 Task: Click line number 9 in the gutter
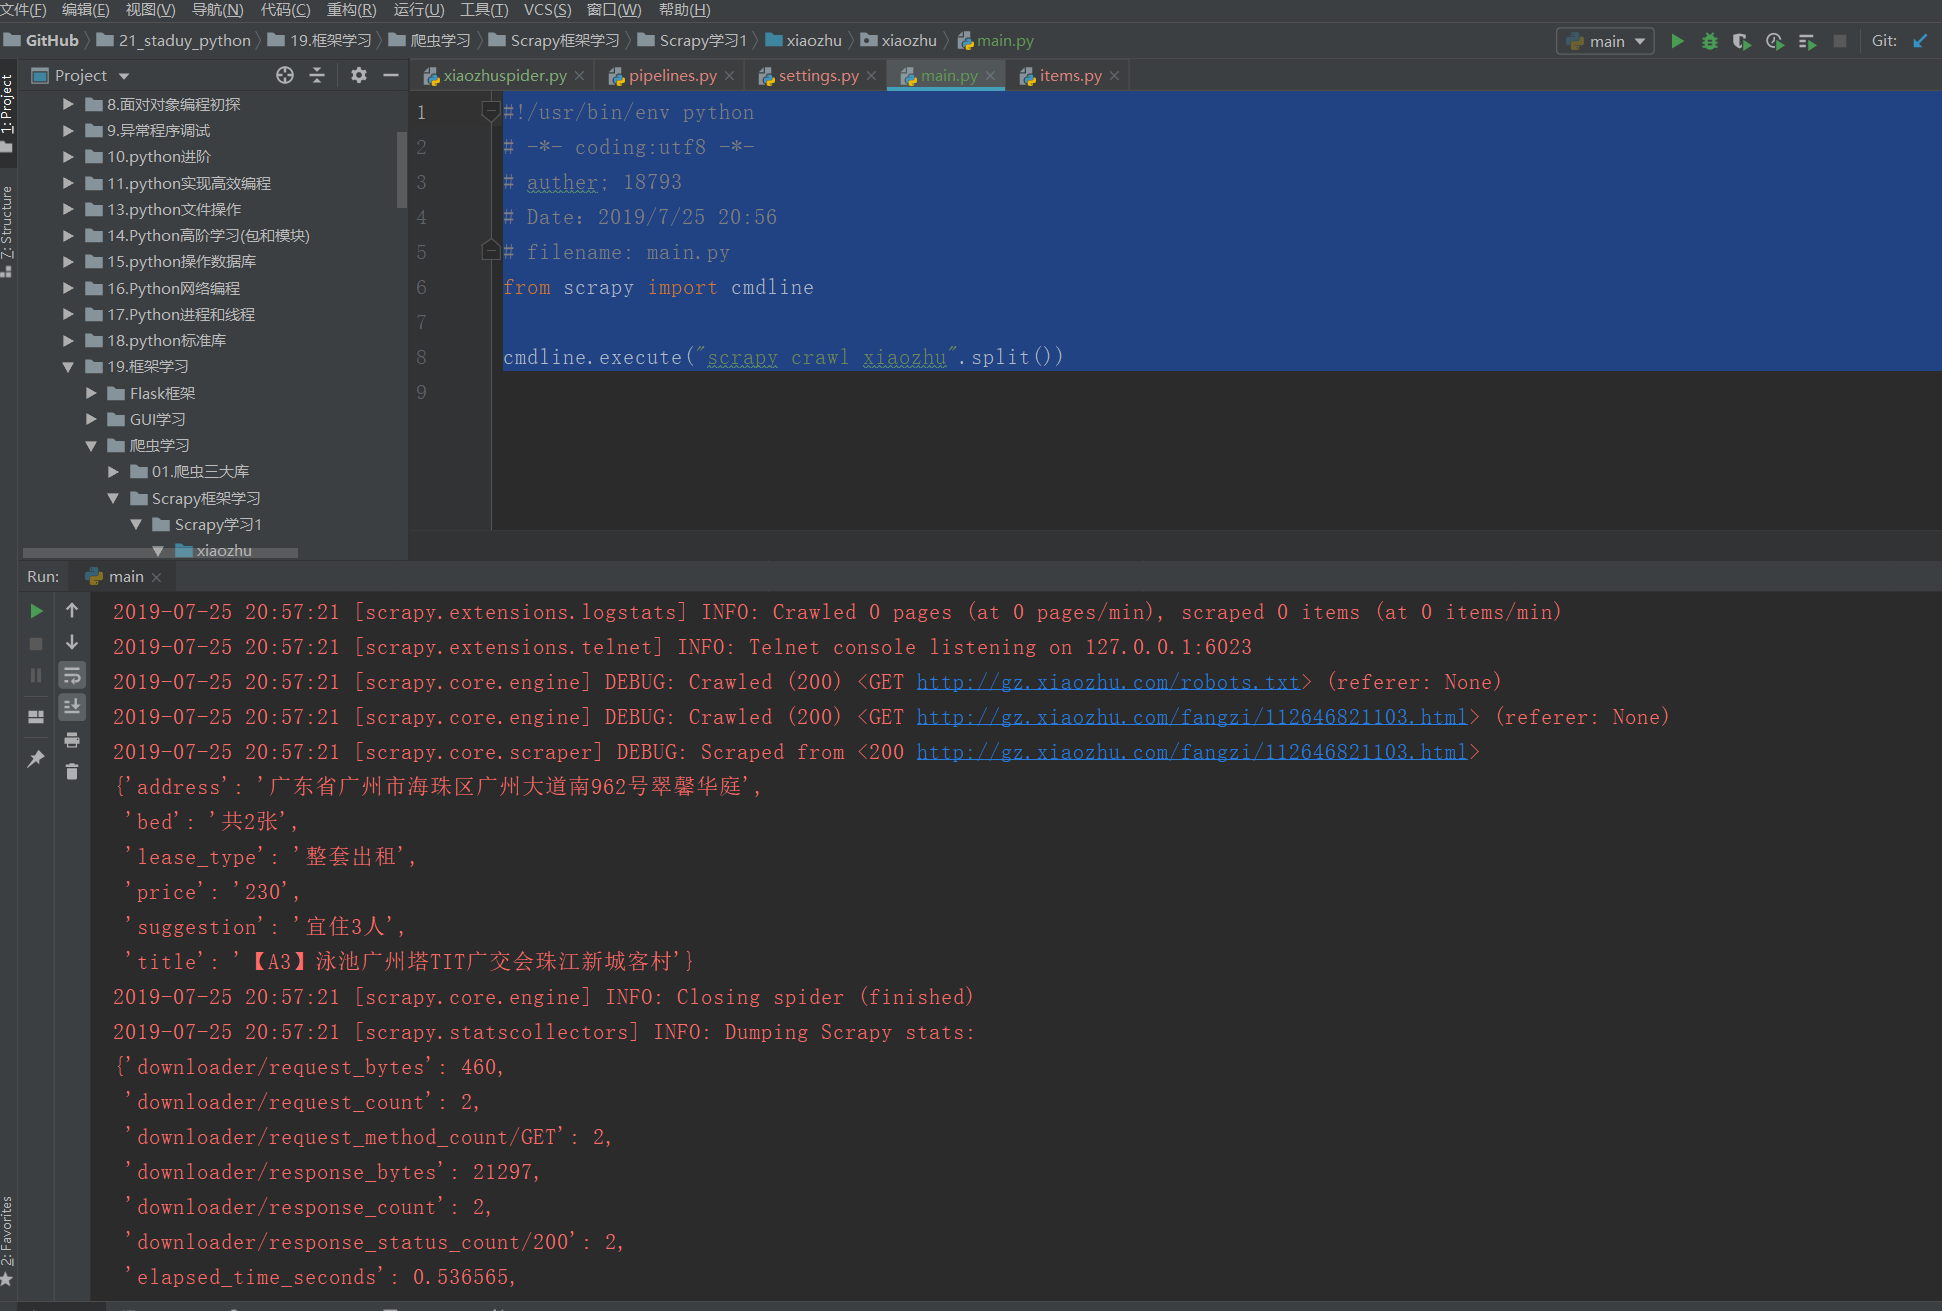(x=422, y=392)
